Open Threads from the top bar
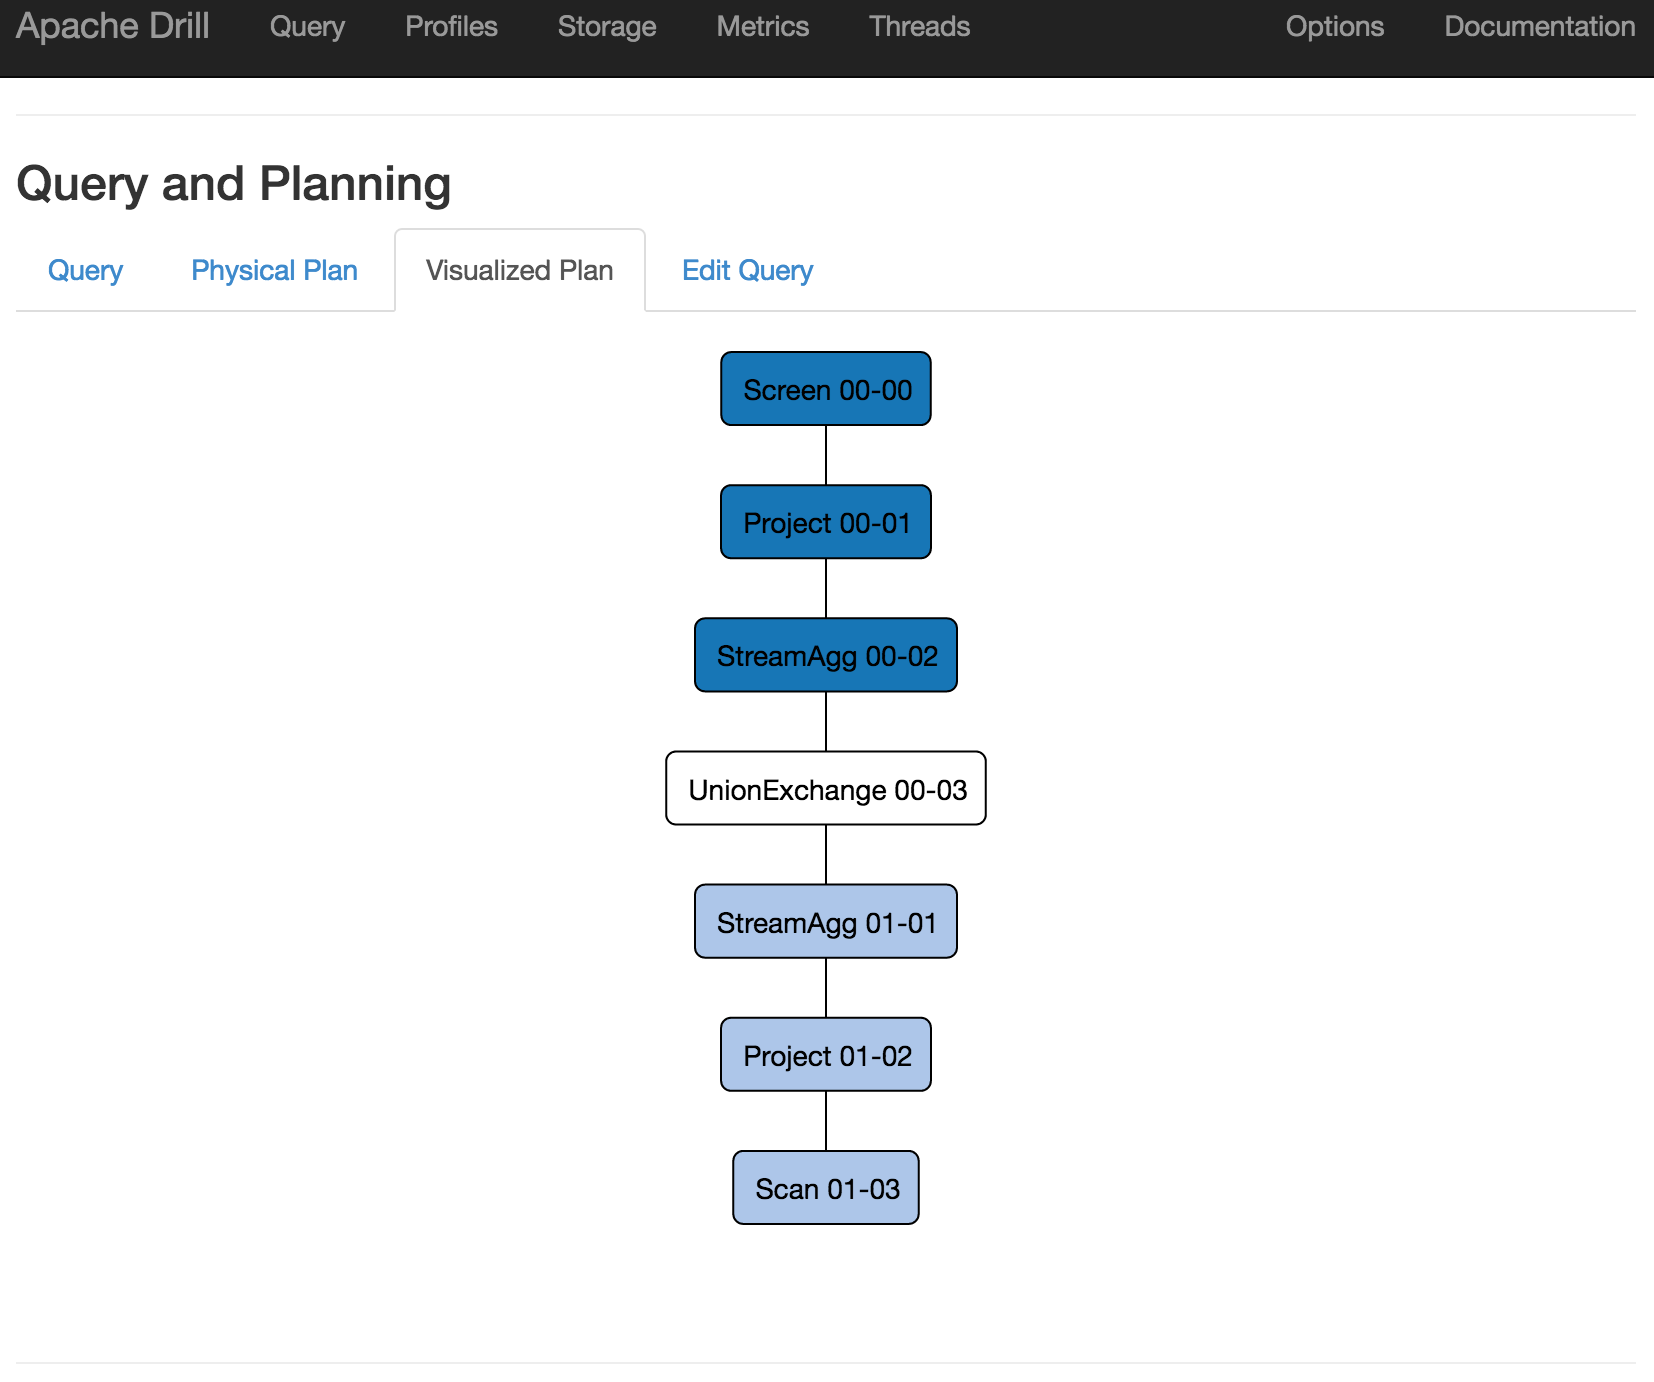 point(919,27)
